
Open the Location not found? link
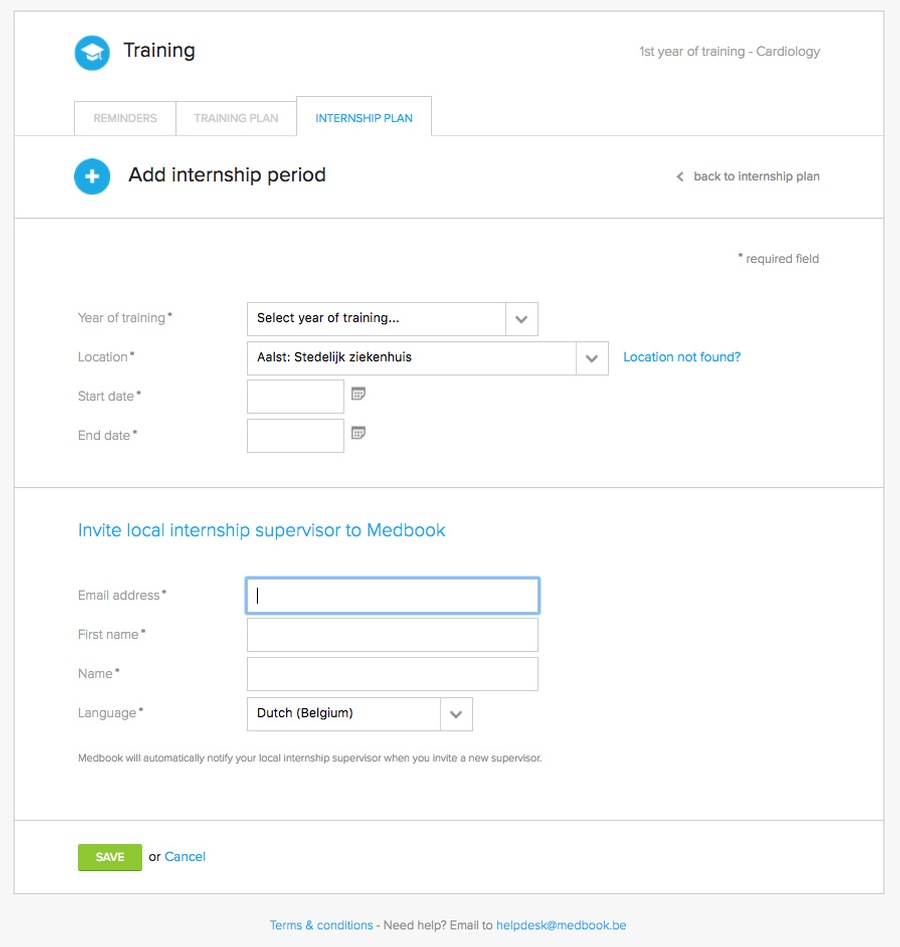click(682, 357)
